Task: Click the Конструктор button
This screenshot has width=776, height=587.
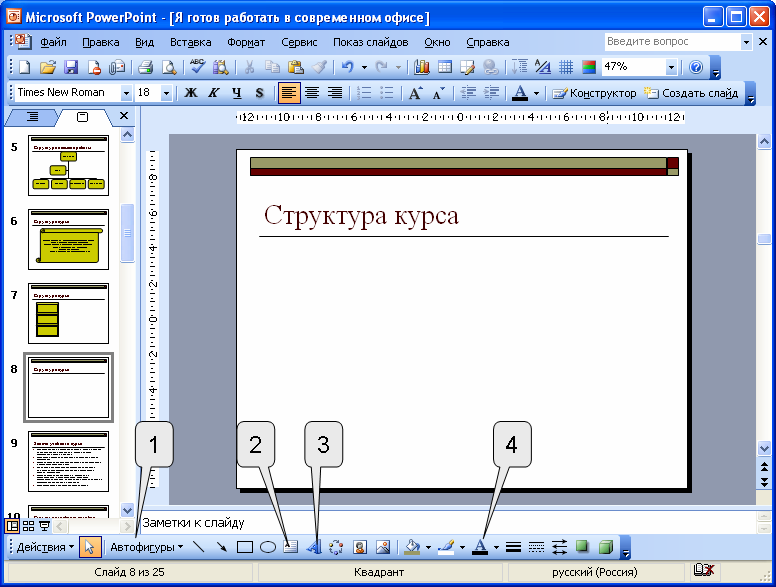Action: click(594, 93)
